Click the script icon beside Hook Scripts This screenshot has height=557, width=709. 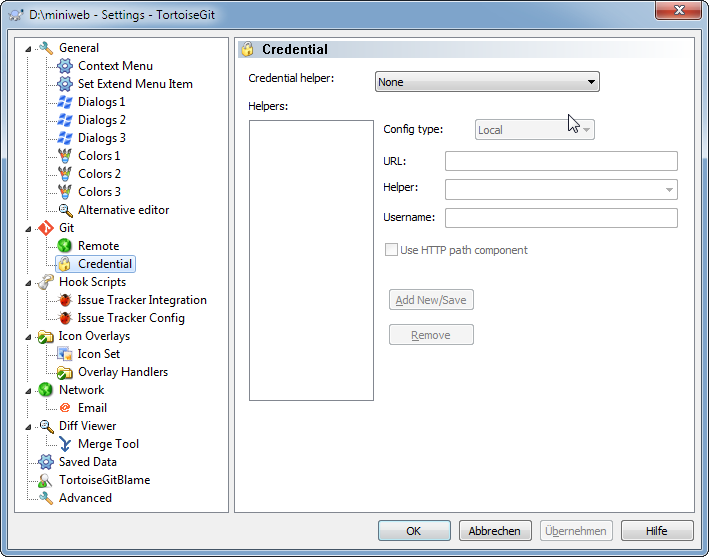point(46,282)
